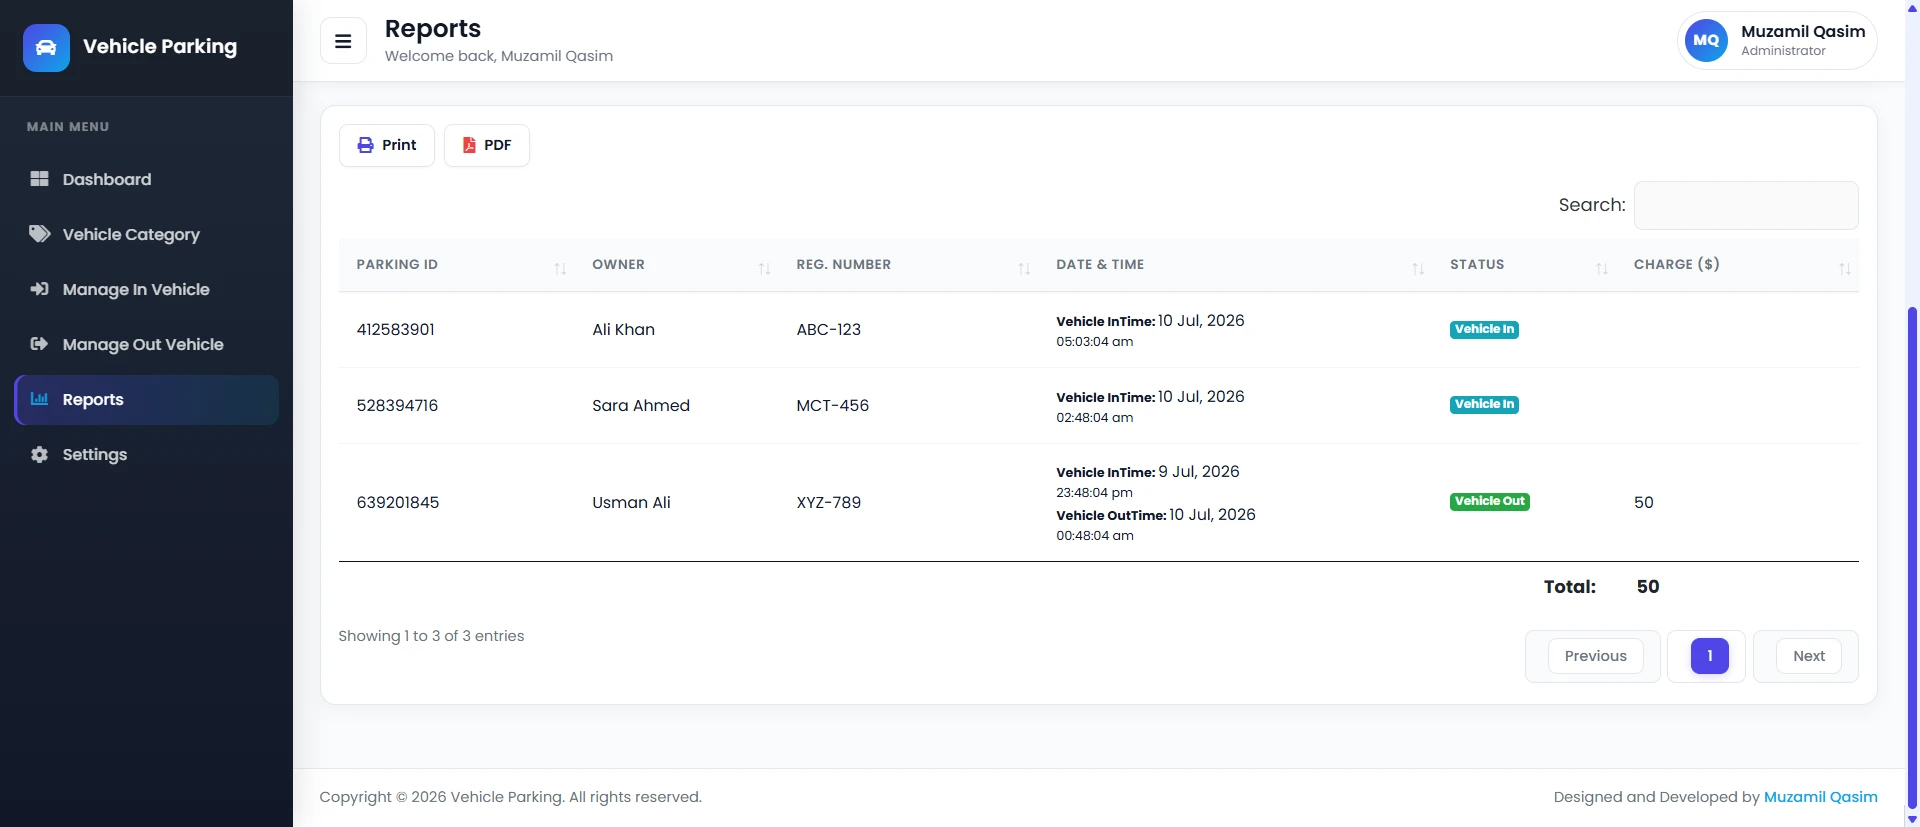Viewport: 1920px width, 827px height.
Task: Click the Reports bar chart icon
Action: pos(39,399)
